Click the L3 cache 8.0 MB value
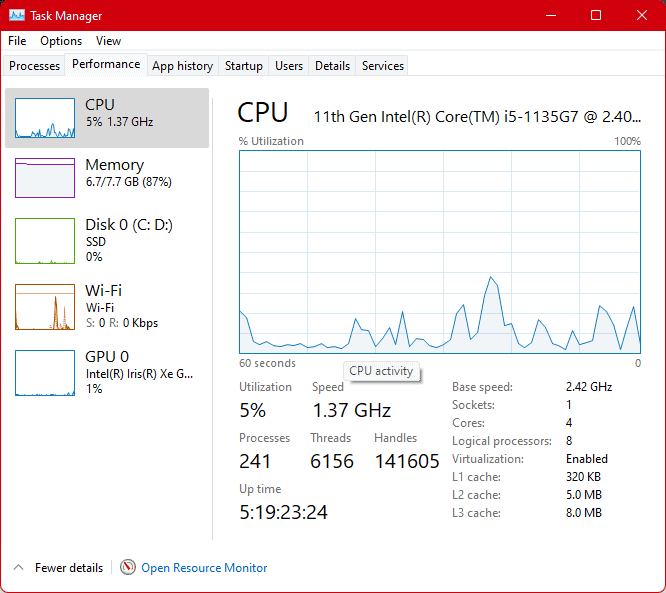Viewport: 666px width, 593px height. [x=584, y=513]
